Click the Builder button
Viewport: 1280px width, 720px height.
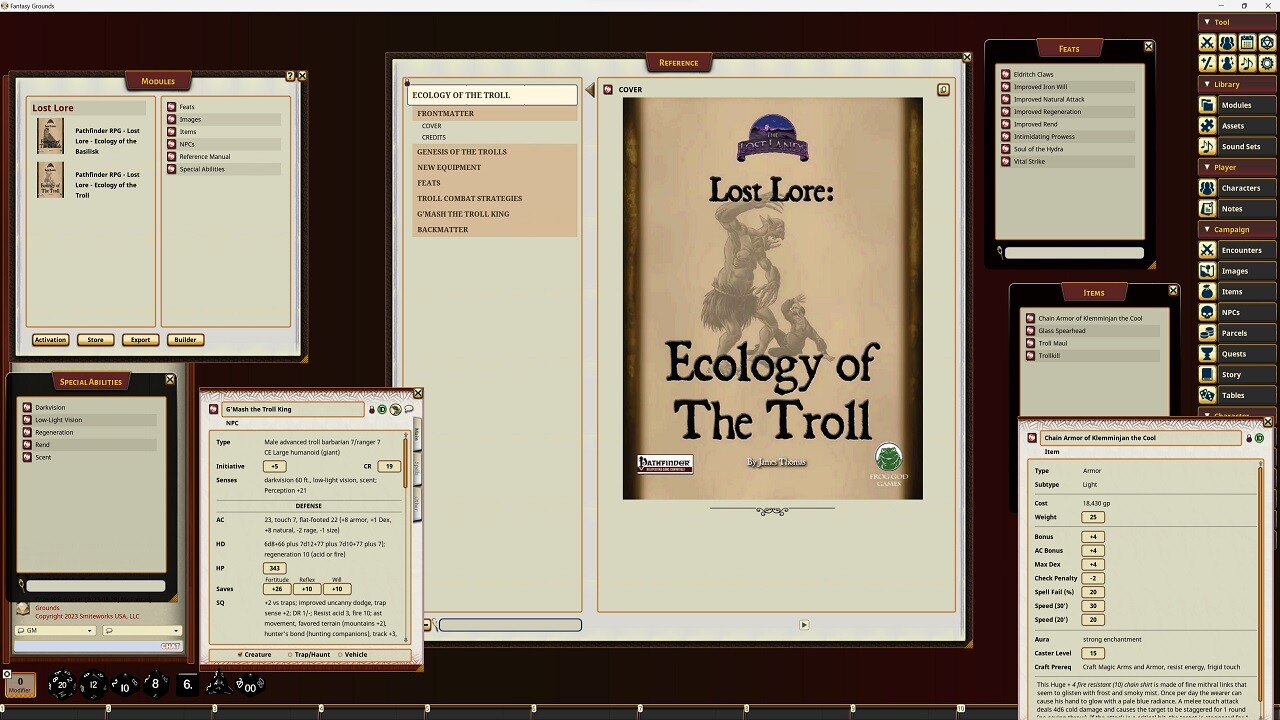(185, 339)
